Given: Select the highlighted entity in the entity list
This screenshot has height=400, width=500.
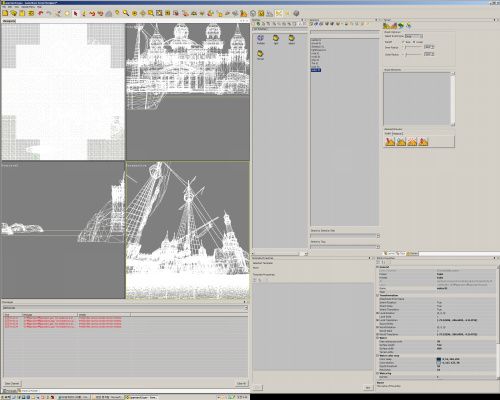Looking at the screenshot, I should pyautogui.click(x=316, y=70).
